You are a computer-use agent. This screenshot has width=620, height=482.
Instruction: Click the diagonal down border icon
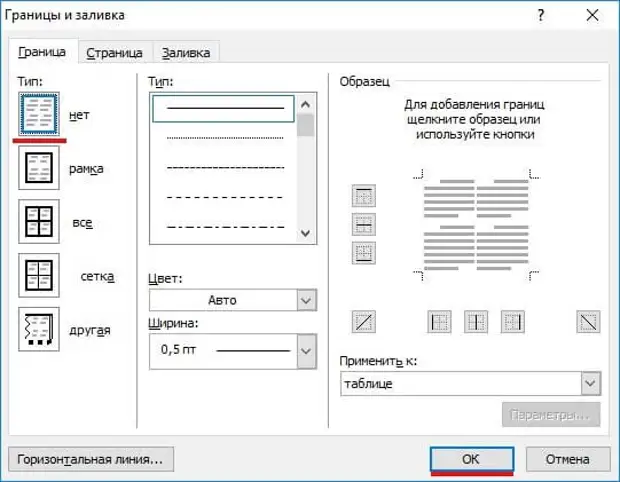pos(588,321)
